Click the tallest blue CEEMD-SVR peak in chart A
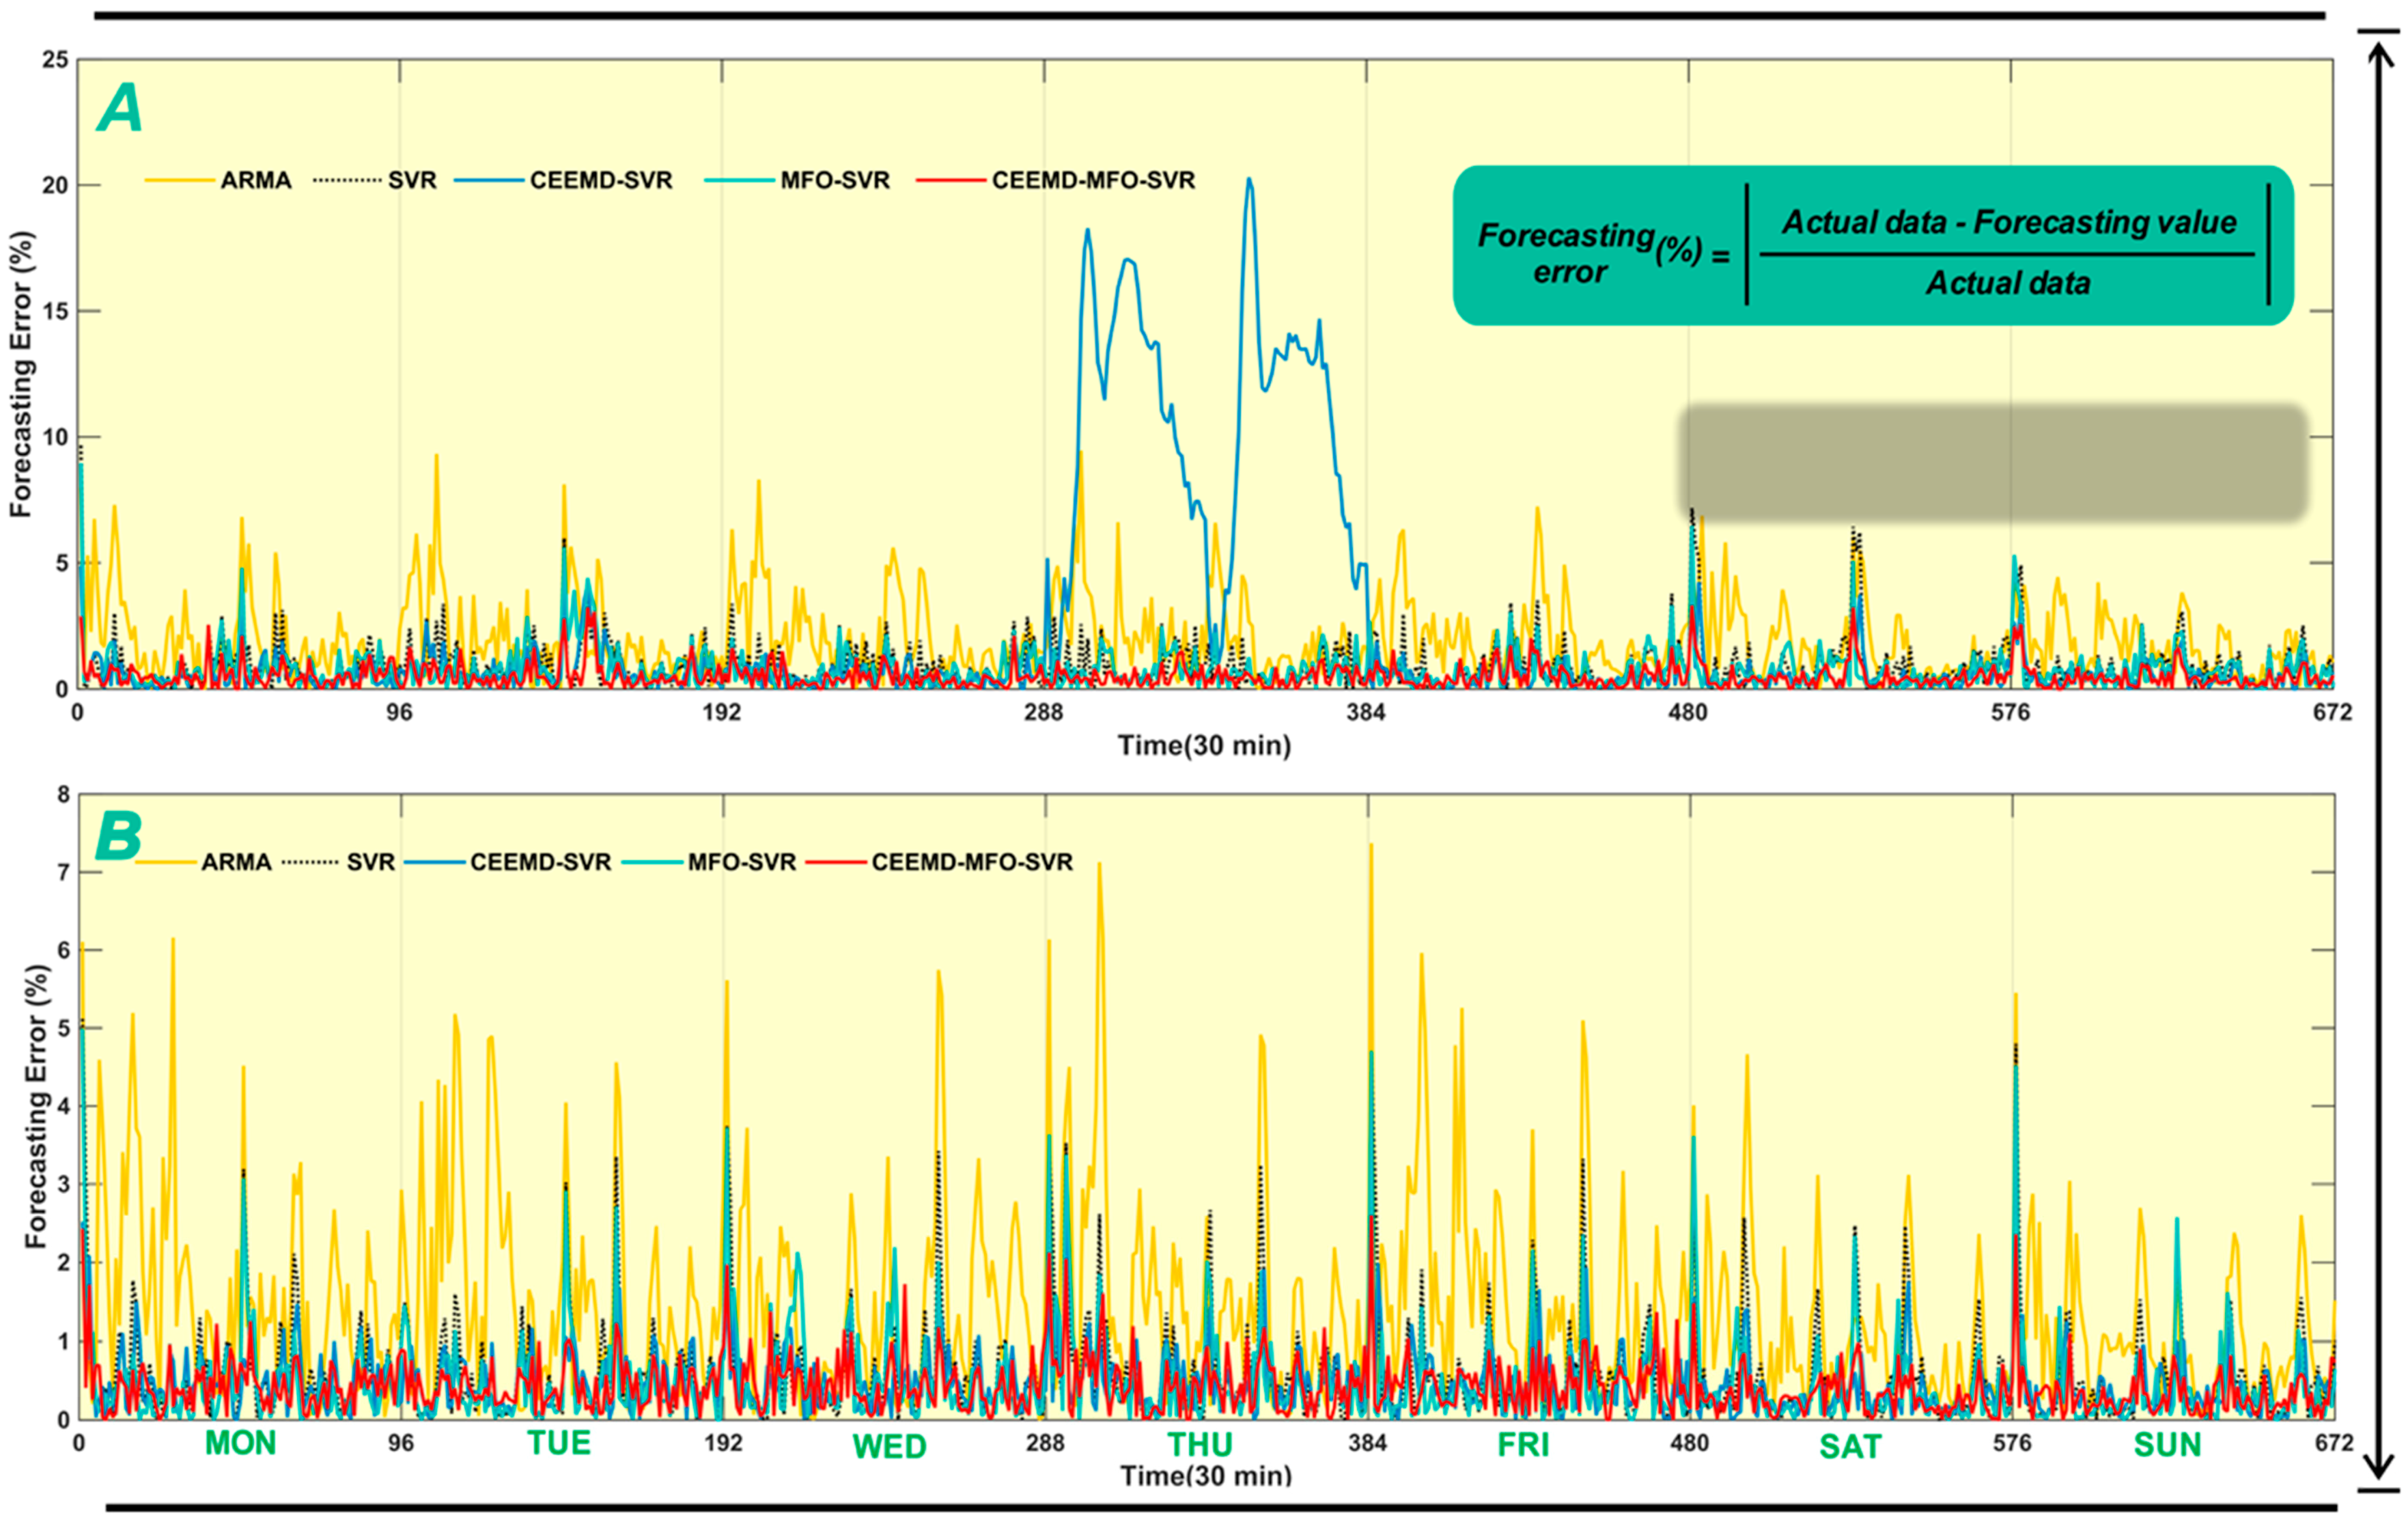The height and width of the screenshot is (1524, 2408). tap(1249, 181)
